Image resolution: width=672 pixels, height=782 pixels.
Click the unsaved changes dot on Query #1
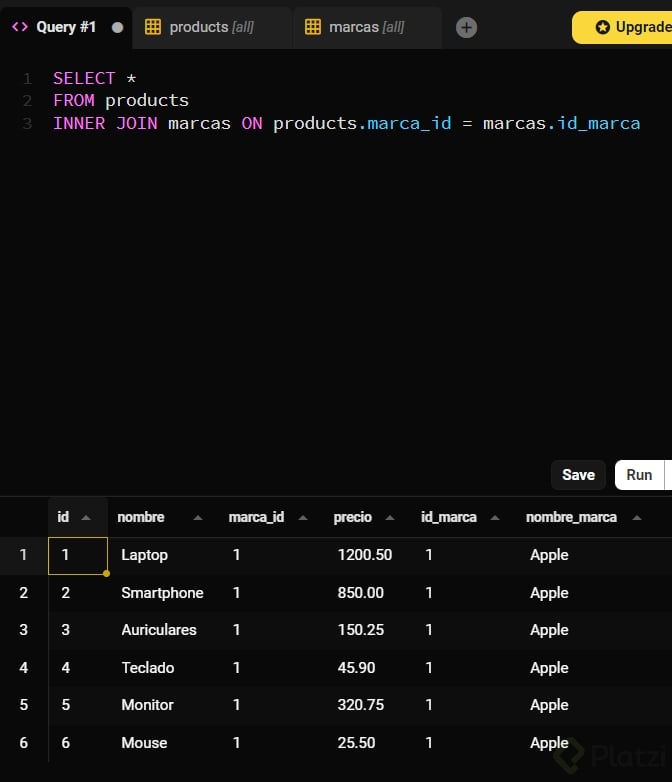pyautogui.click(x=117, y=27)
